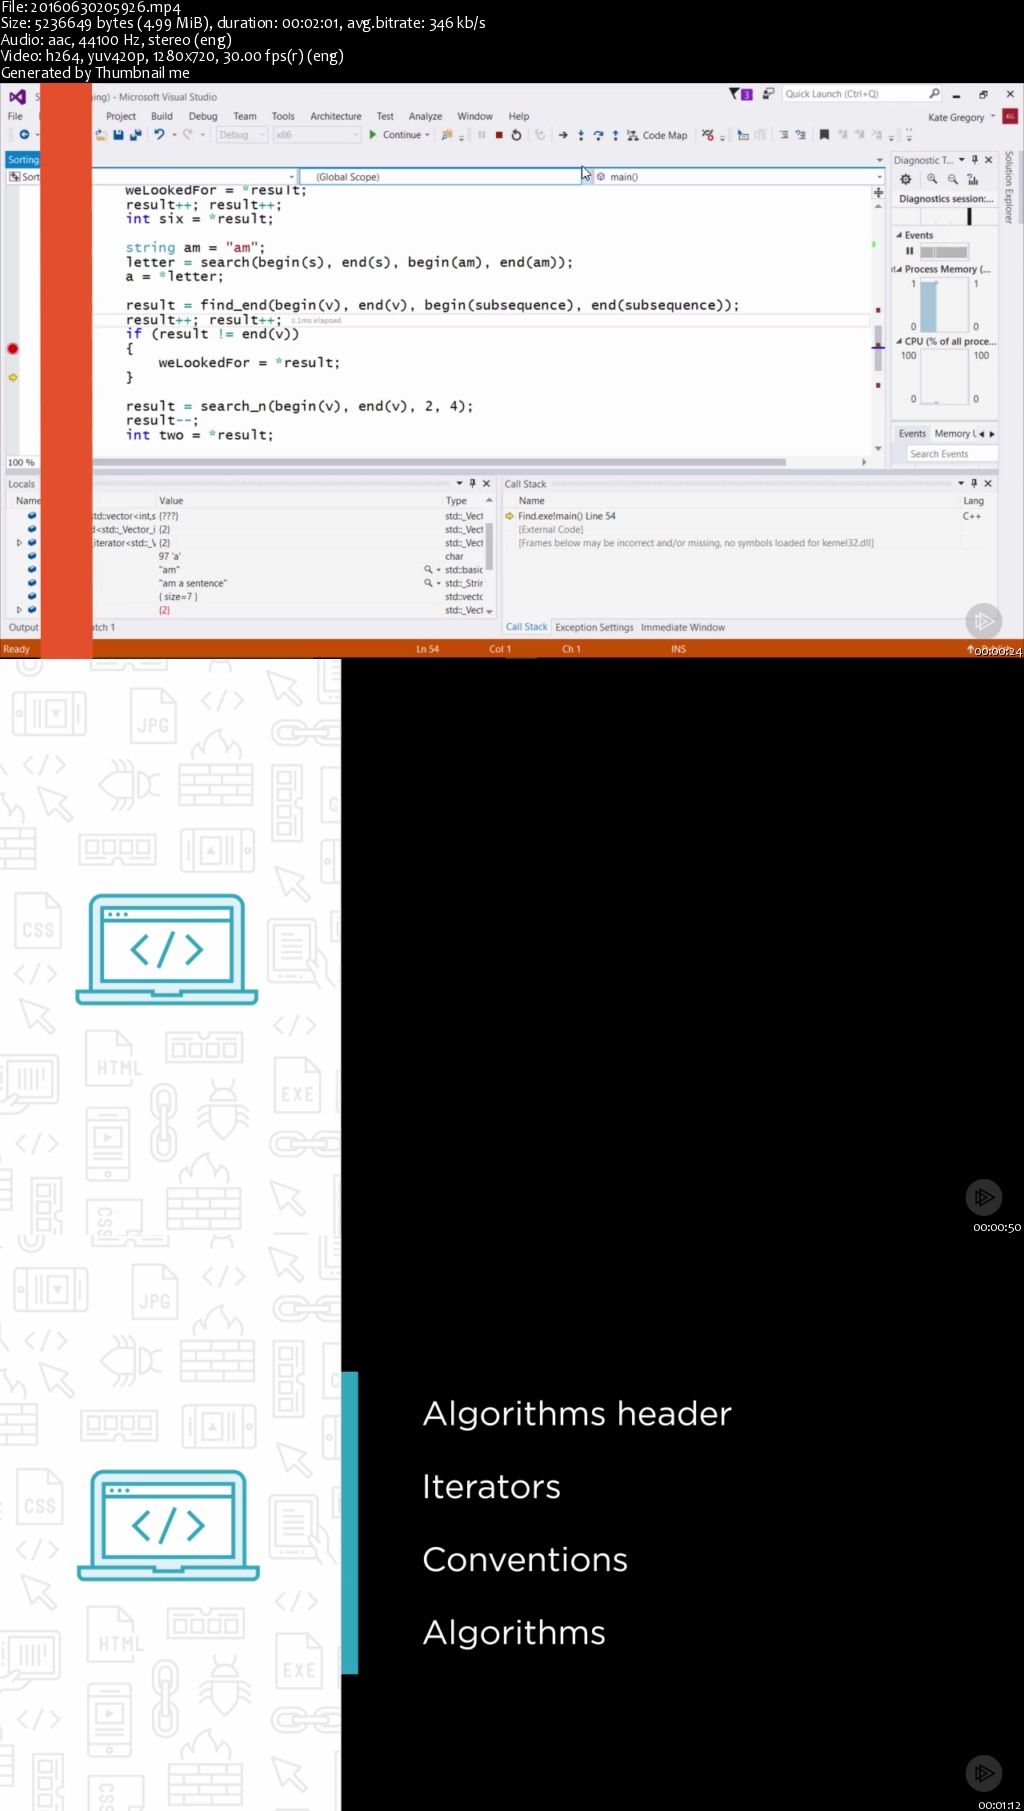Switch to the Call Stack tab
Viewport: 1024px width, 1811px height.
coord(526,627)
